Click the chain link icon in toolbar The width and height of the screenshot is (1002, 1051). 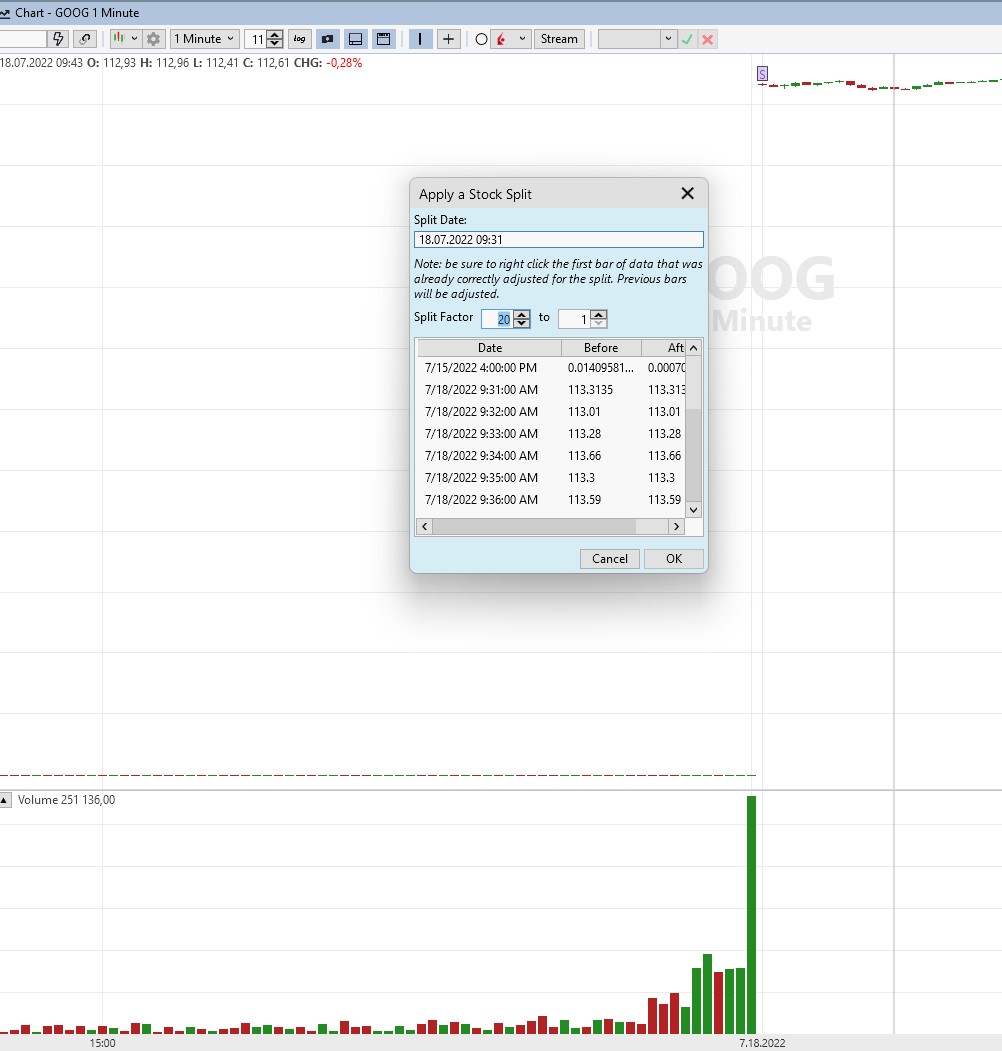pyautogui.click(x=85, y=39)
